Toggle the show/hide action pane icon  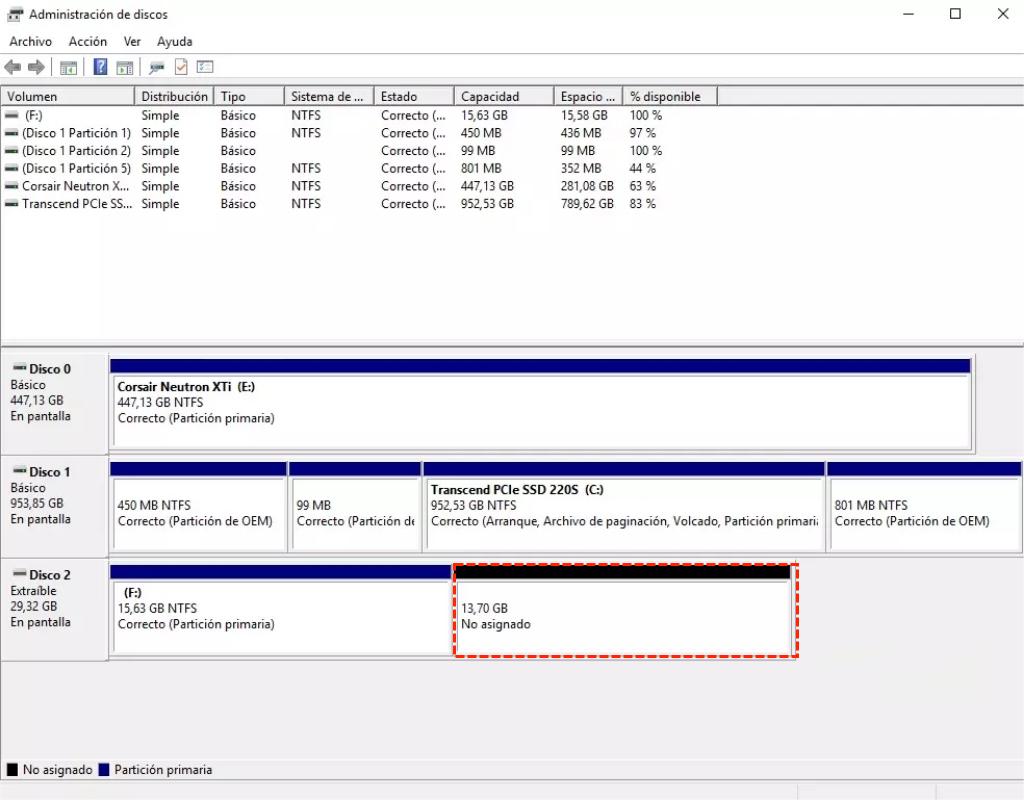pyautogui.click(x=125, y=67)
